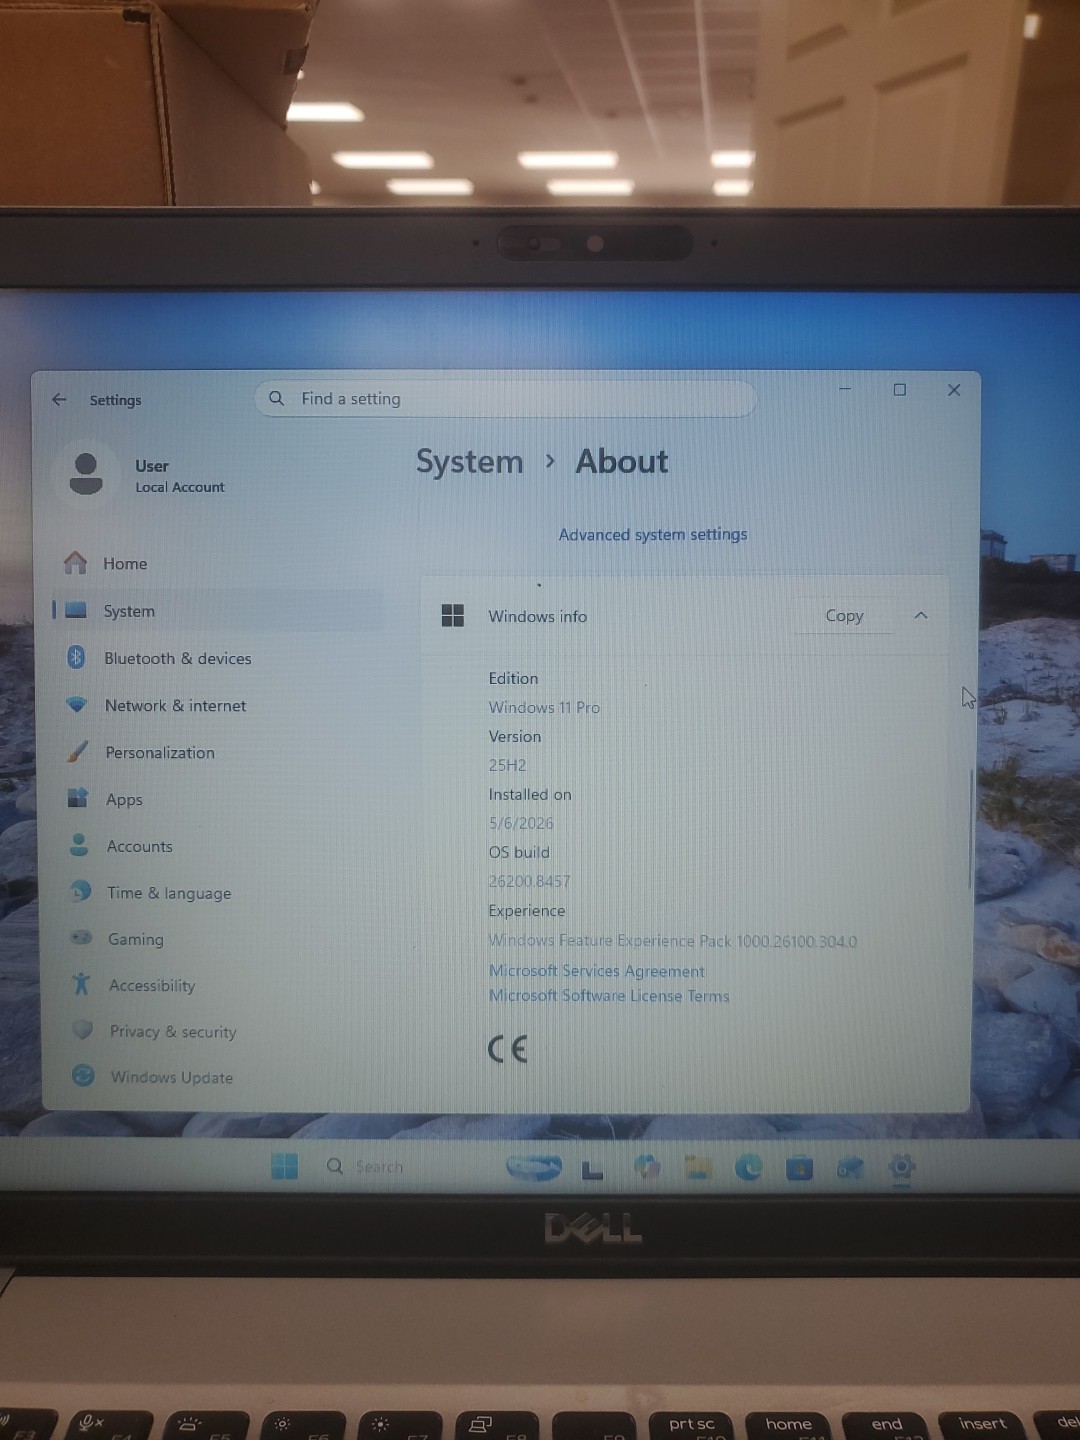Go back using the Settings back arrow

pos(59,399)
